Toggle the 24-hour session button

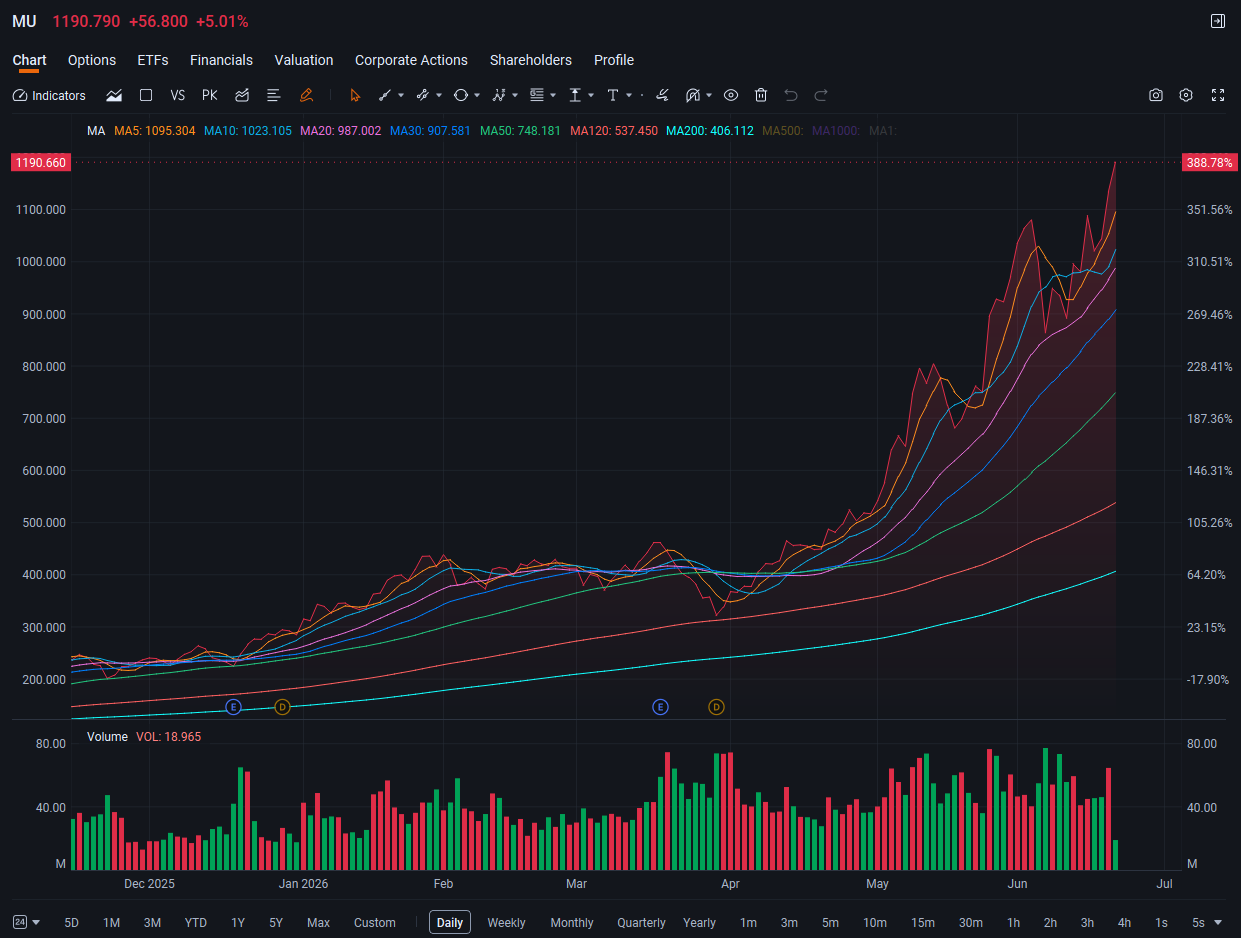coord(20,922)
